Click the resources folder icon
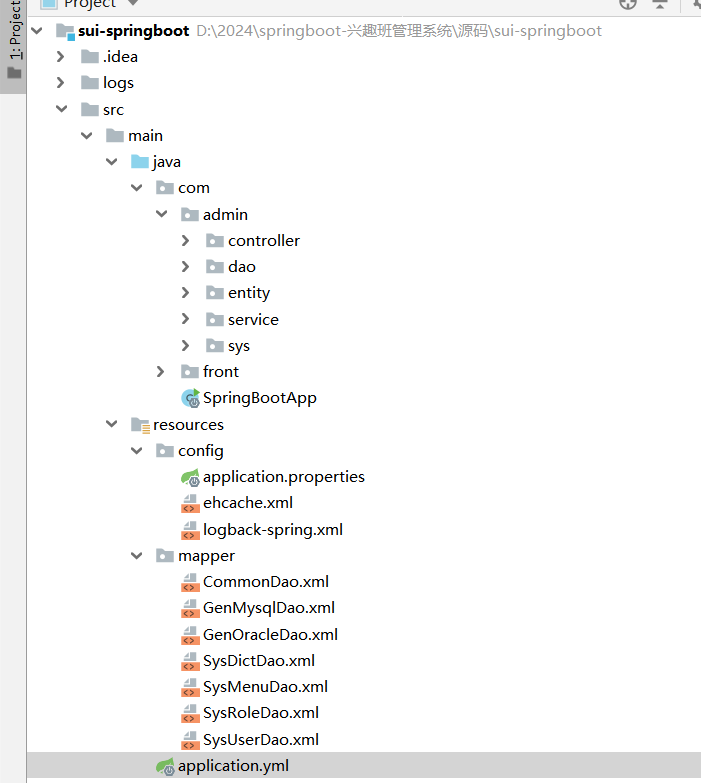Image resolution: width=701 pixels, height=783 pixels. [140, 425]
